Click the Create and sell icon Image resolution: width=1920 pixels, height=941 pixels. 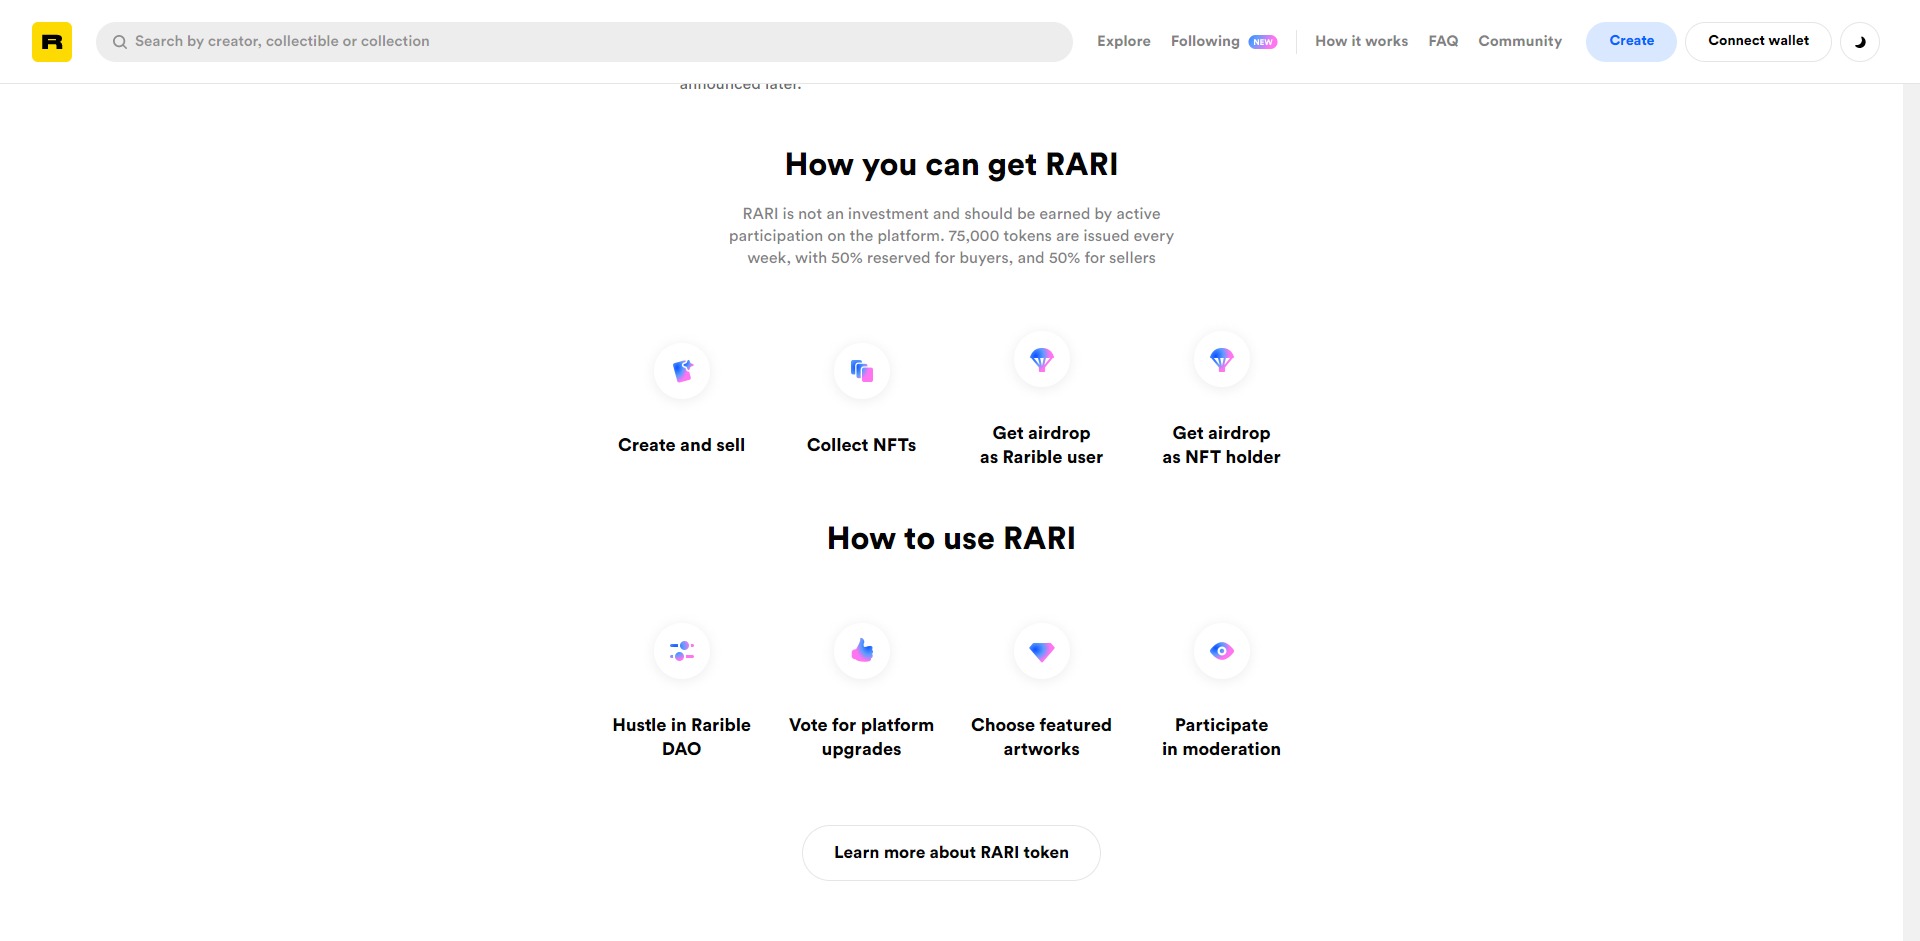[682, 371]
